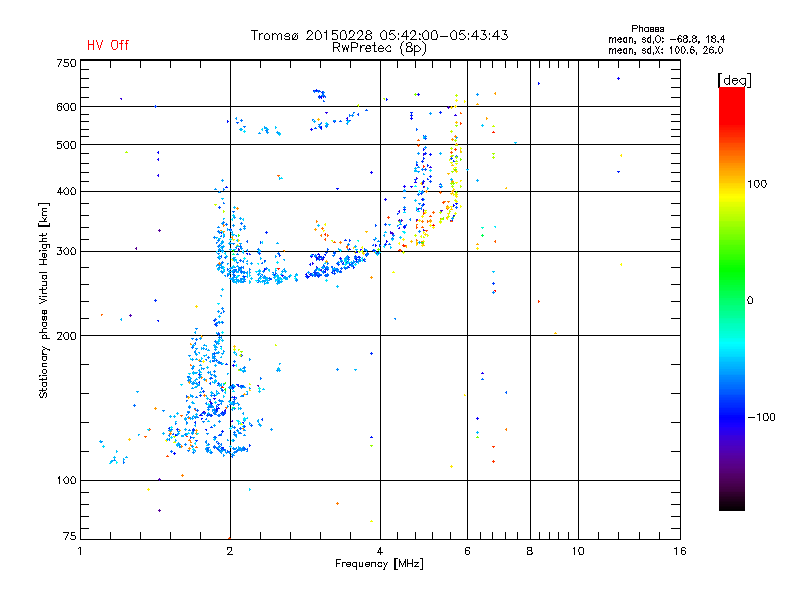The height and width of the screenshot is (600, 800).
Task: Click the y-axis '600' tick label
Action: click(x=66, y=107)
